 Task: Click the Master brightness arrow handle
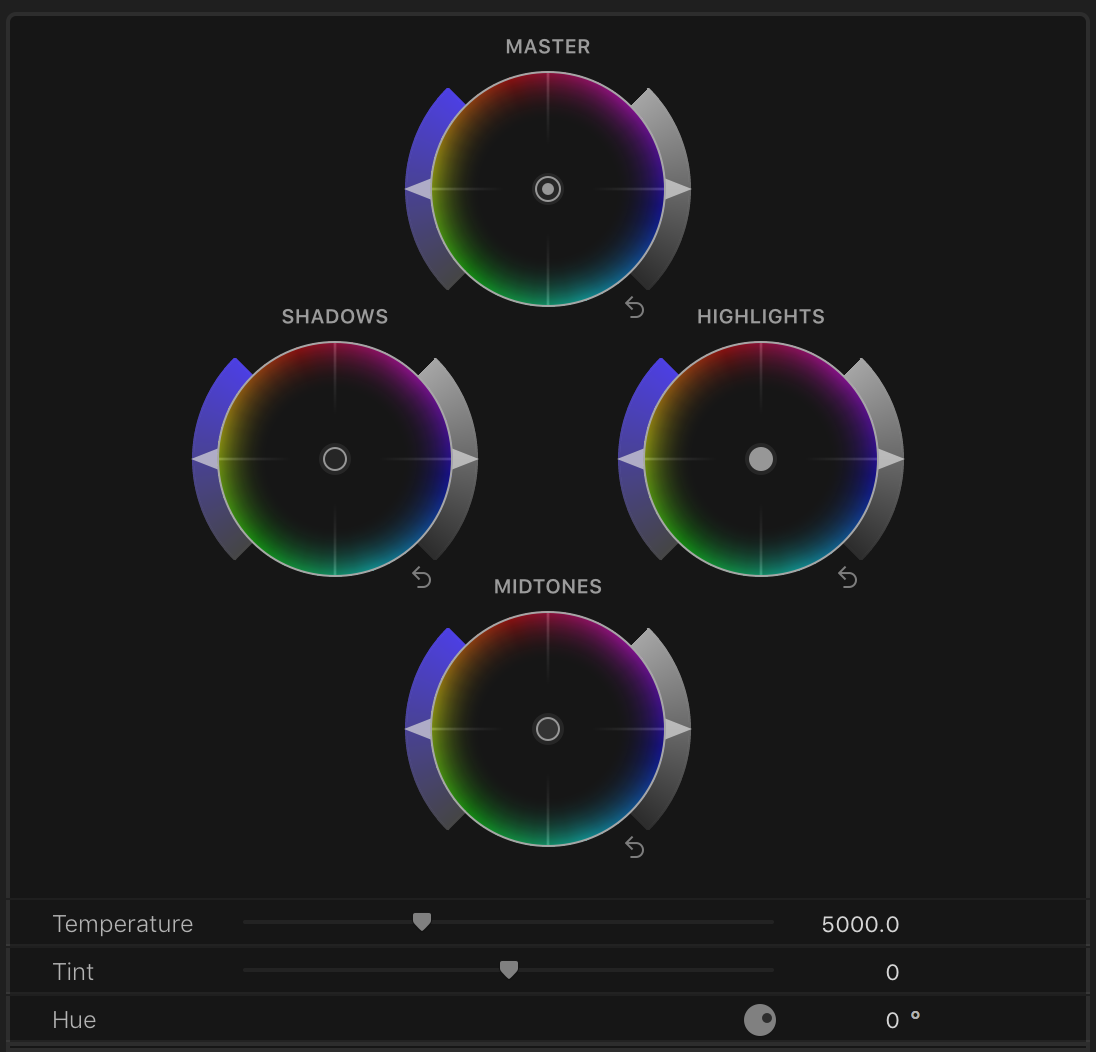point(678,189)
